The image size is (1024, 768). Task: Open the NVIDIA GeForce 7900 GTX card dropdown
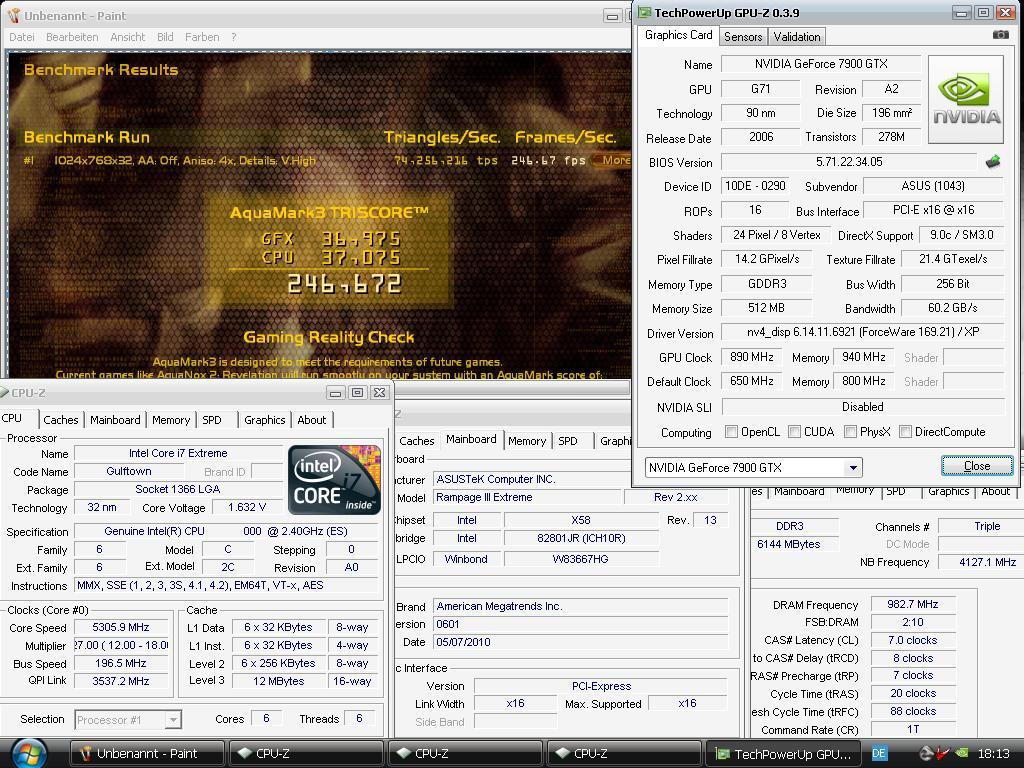pos(852,468)
